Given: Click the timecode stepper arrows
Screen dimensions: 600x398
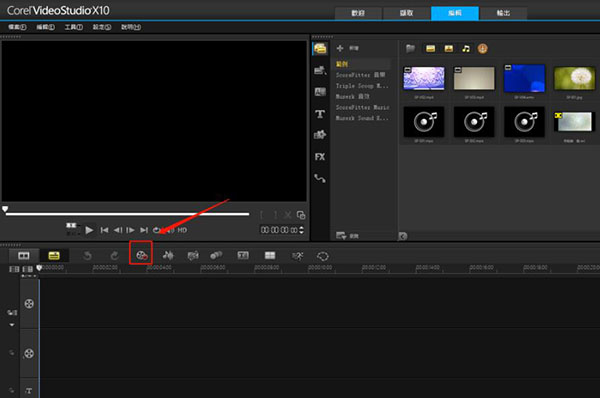Looking at the screenshot, I should coord(302,230).
